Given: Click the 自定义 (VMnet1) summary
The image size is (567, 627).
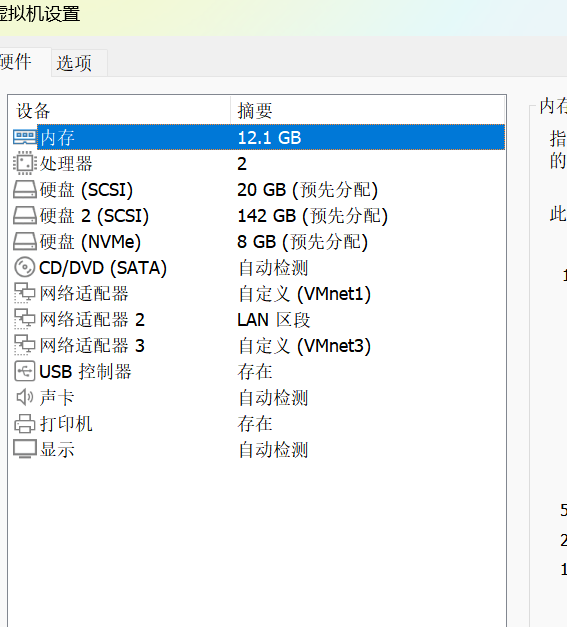Looking at the screenshot, I should [x=305, y=294].
